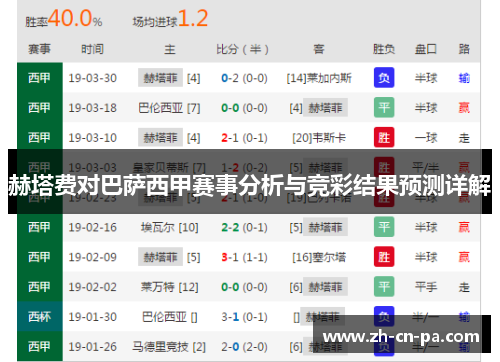Click the blue 负 badge in the 19-03-30 row
The height and width of the screenshot is (362, 500).
[384, 78]
